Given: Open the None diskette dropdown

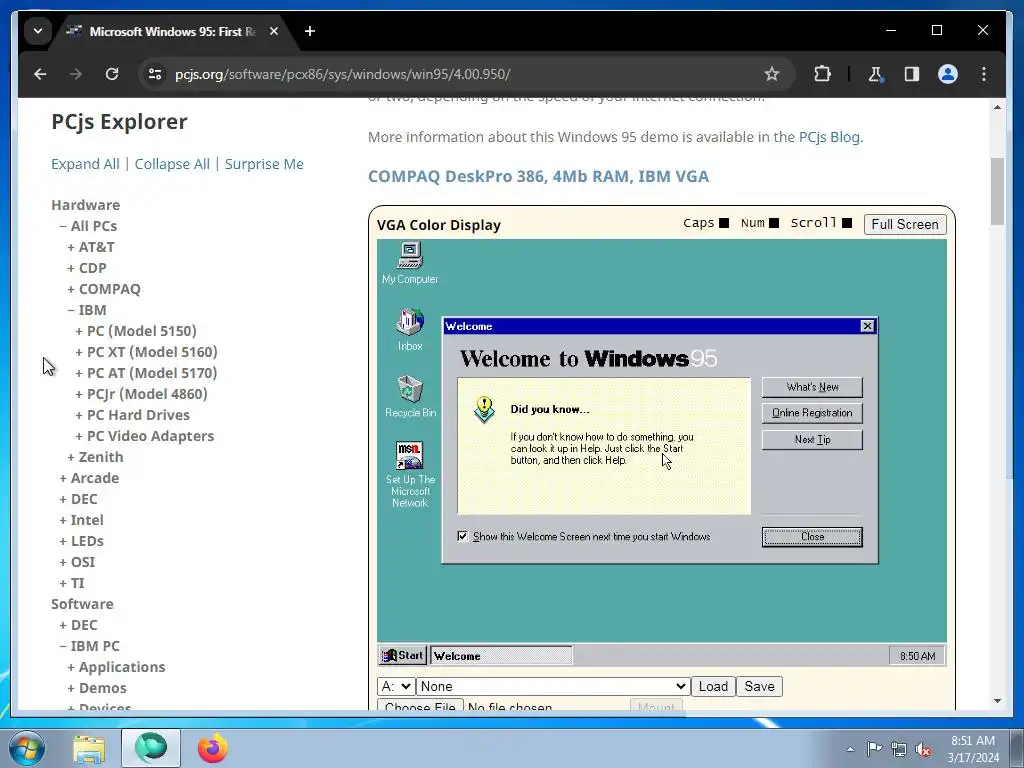Looking at the screenshot, I should 553,686.
